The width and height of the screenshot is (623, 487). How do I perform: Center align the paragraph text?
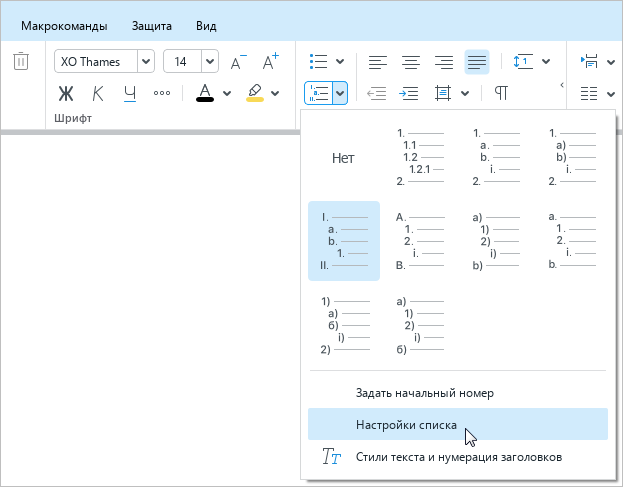(410, 62)
